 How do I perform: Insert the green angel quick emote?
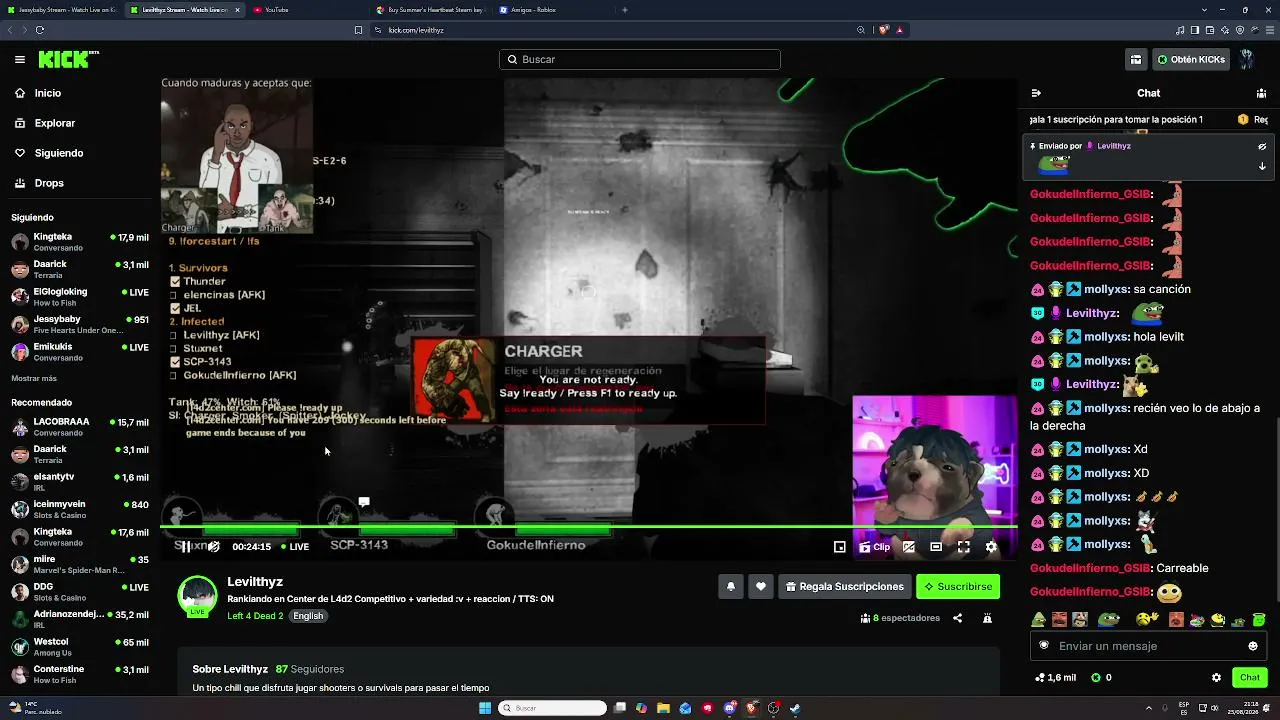(x=1259, y=620)
